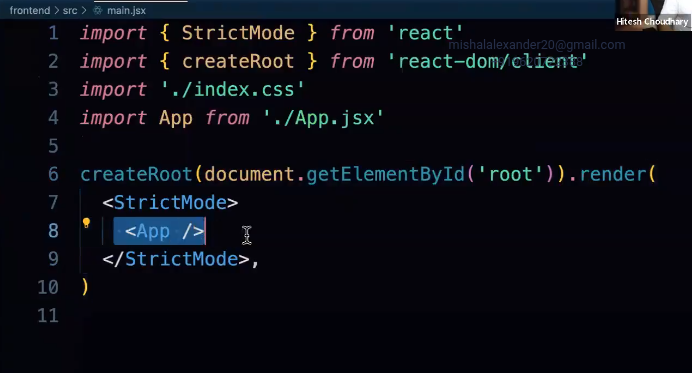Click line number 11 in the gutter
Image resolution: width=692 pixels, height=373 pixels.
click(x=48, y=316)
